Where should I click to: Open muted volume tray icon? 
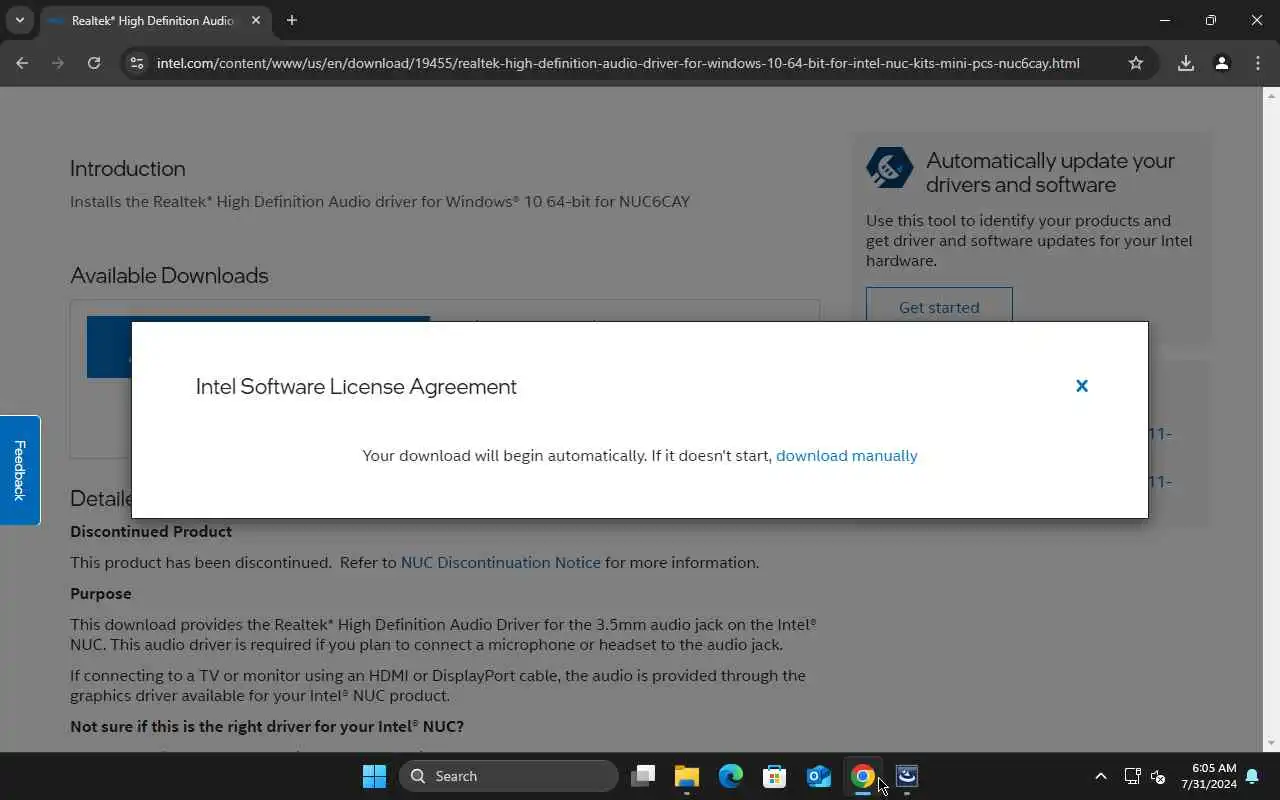1158,776
